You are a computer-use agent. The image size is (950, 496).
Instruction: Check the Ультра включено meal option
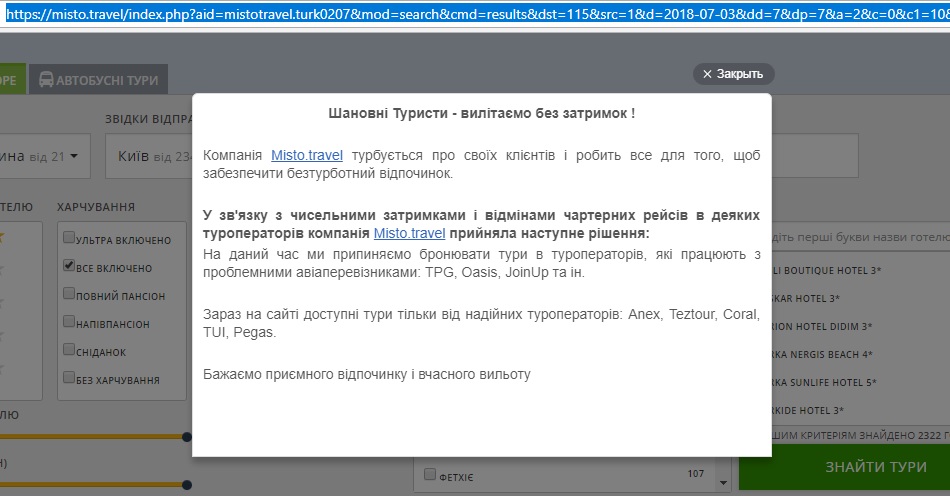68,239
